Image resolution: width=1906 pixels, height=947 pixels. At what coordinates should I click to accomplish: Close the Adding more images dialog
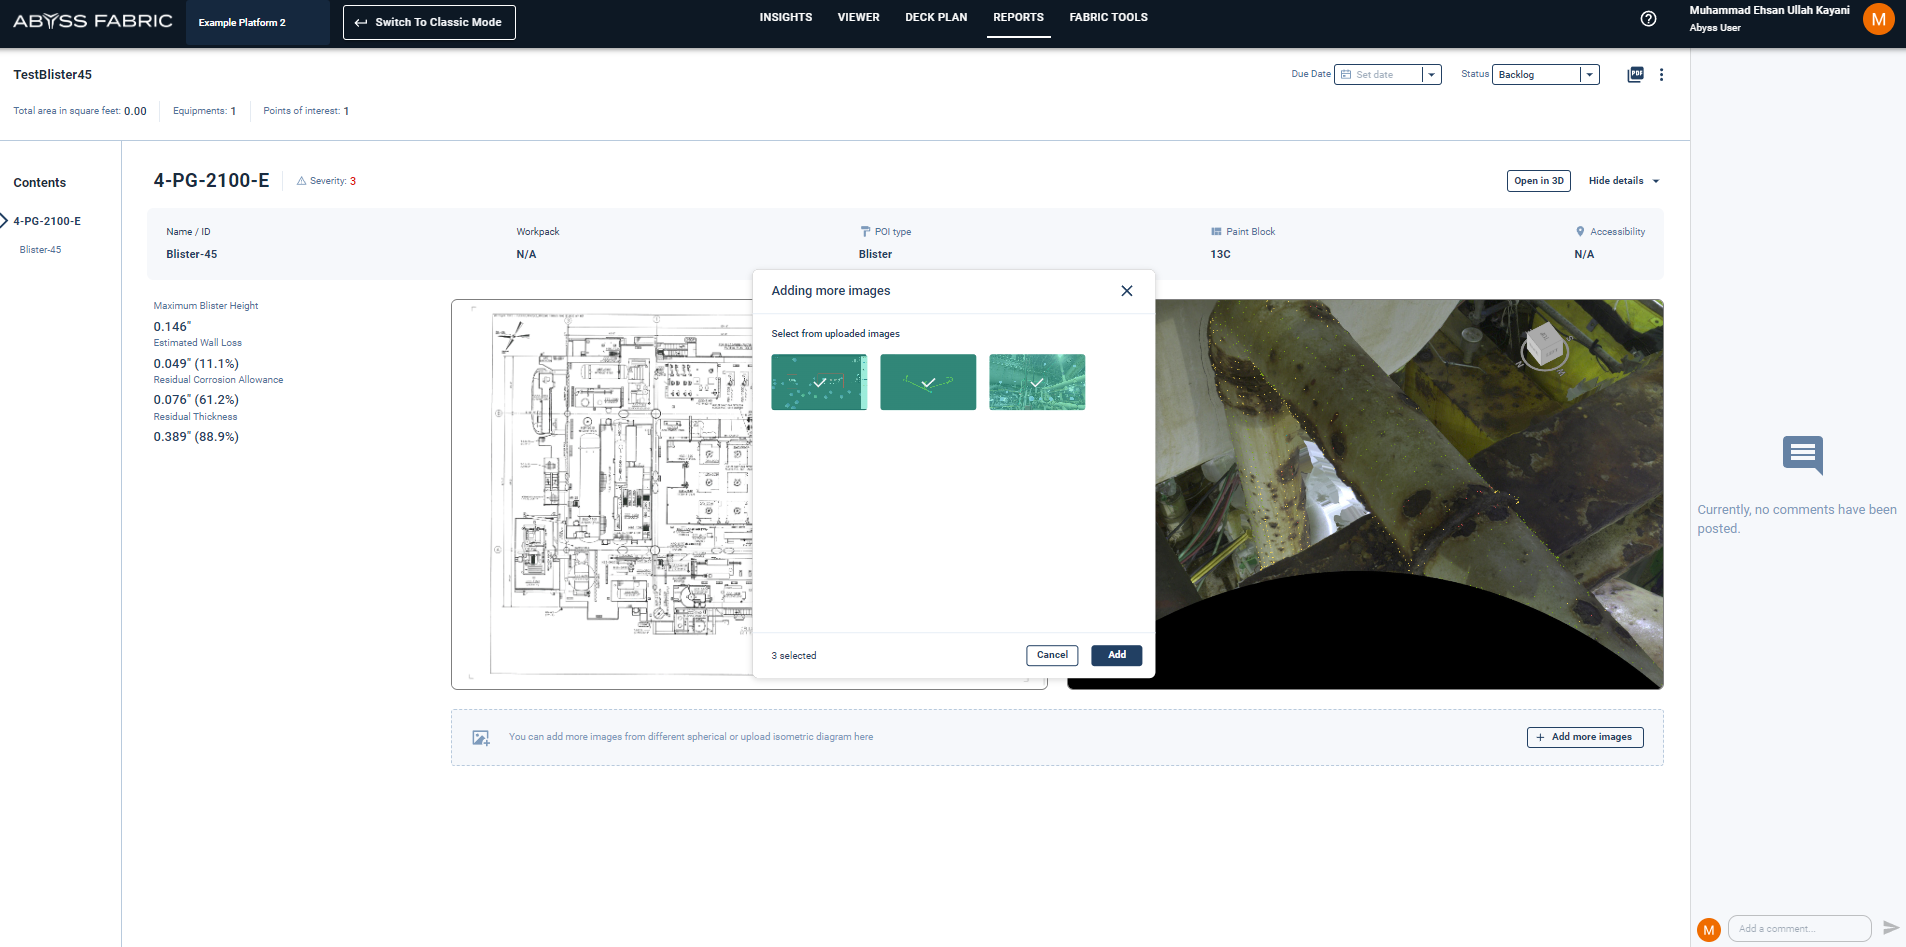pos(1126,291)
